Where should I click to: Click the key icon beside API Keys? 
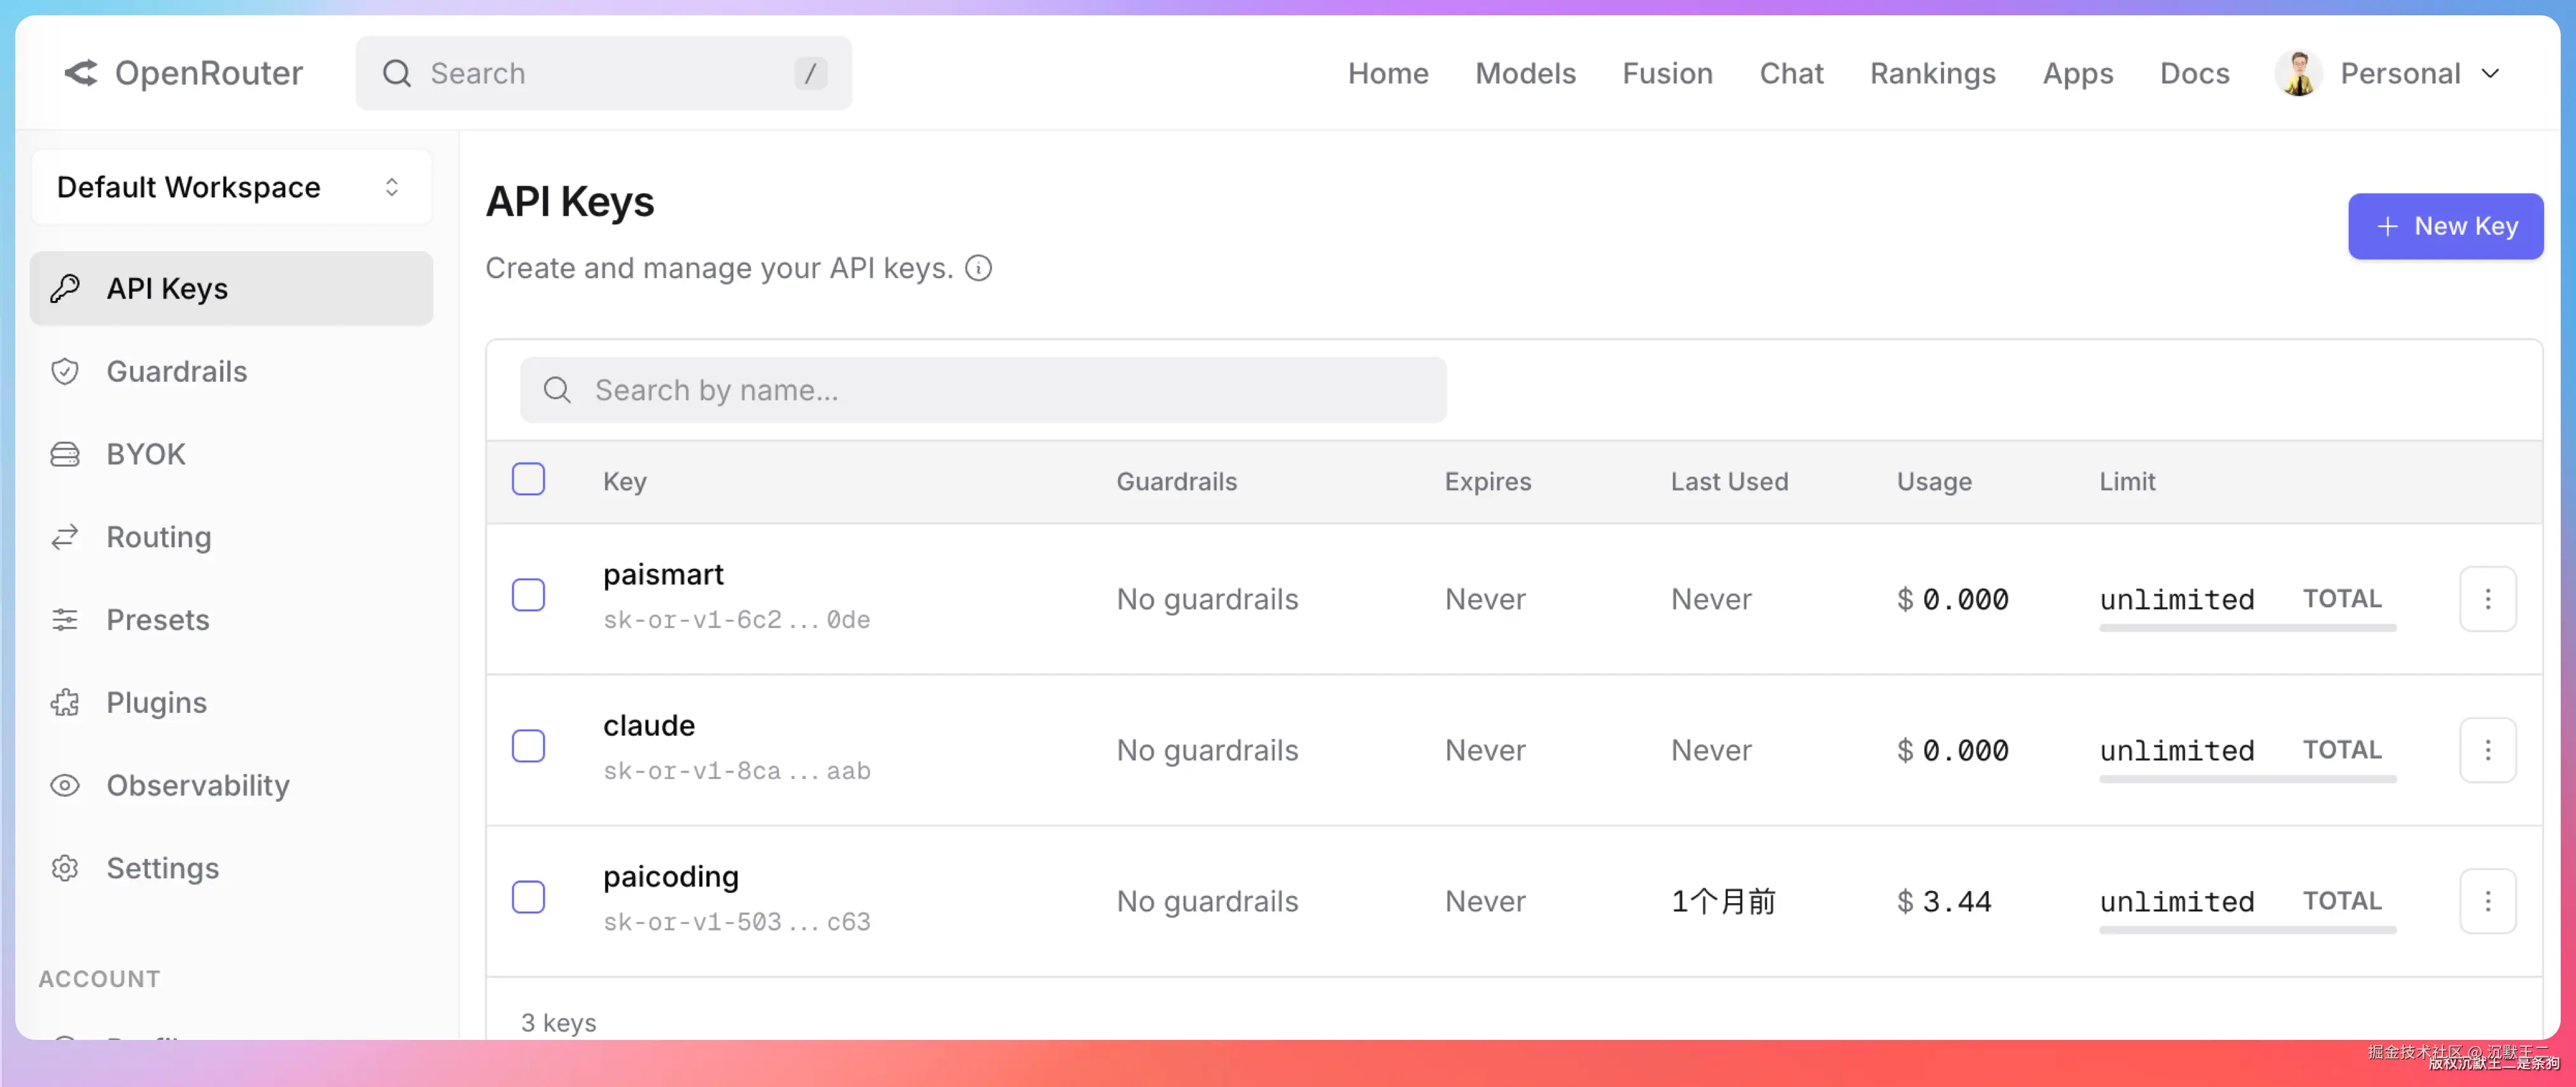coord(65,288)
